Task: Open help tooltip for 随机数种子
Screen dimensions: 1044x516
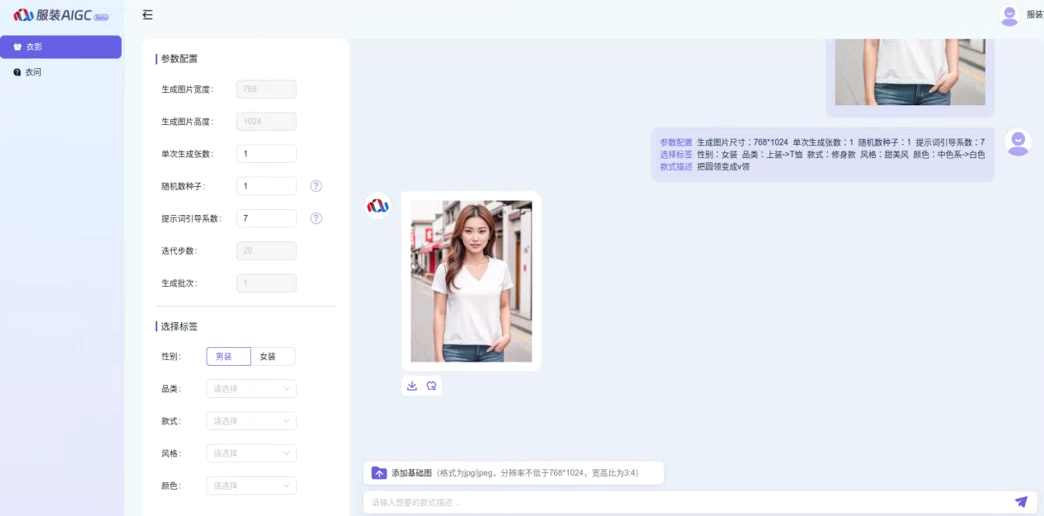Action: click(316, 186)
